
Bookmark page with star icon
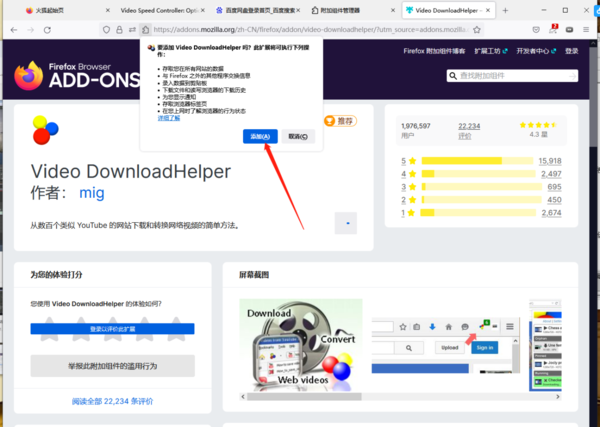(x=477, y=29)
